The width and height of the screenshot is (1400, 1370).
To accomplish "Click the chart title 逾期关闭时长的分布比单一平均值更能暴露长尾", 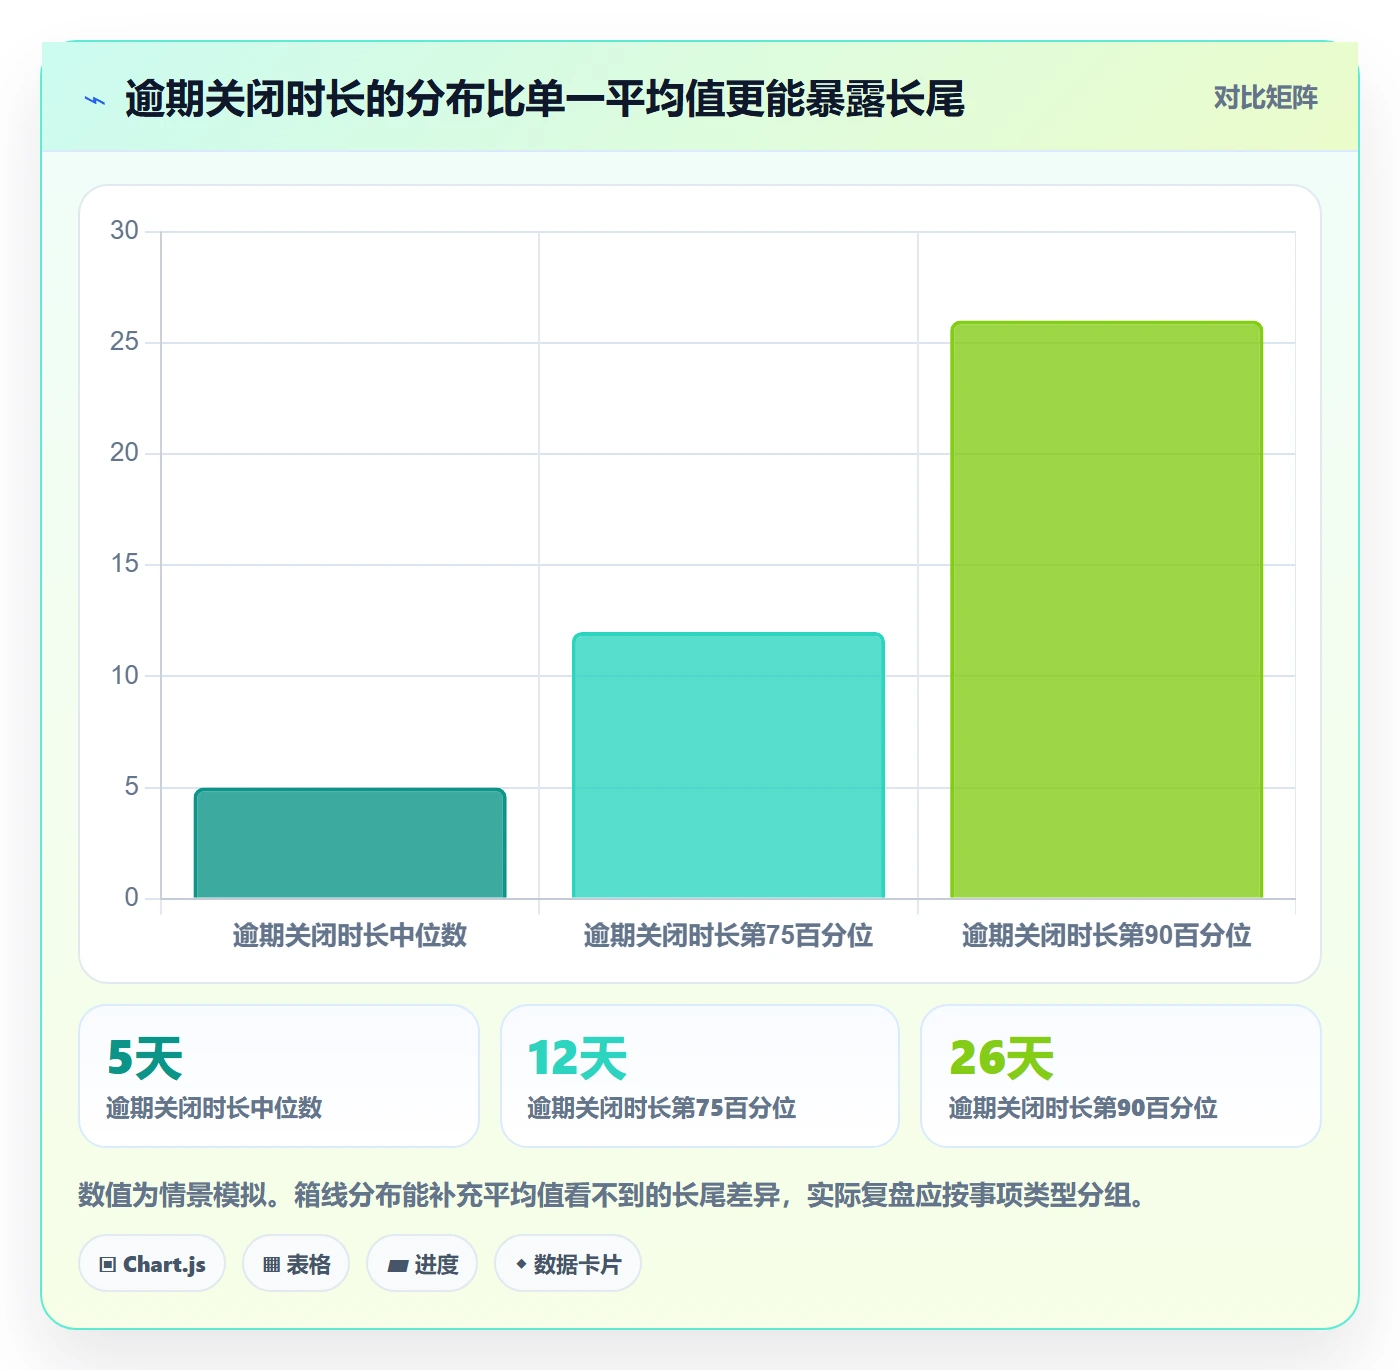I will tap(544, 99).
